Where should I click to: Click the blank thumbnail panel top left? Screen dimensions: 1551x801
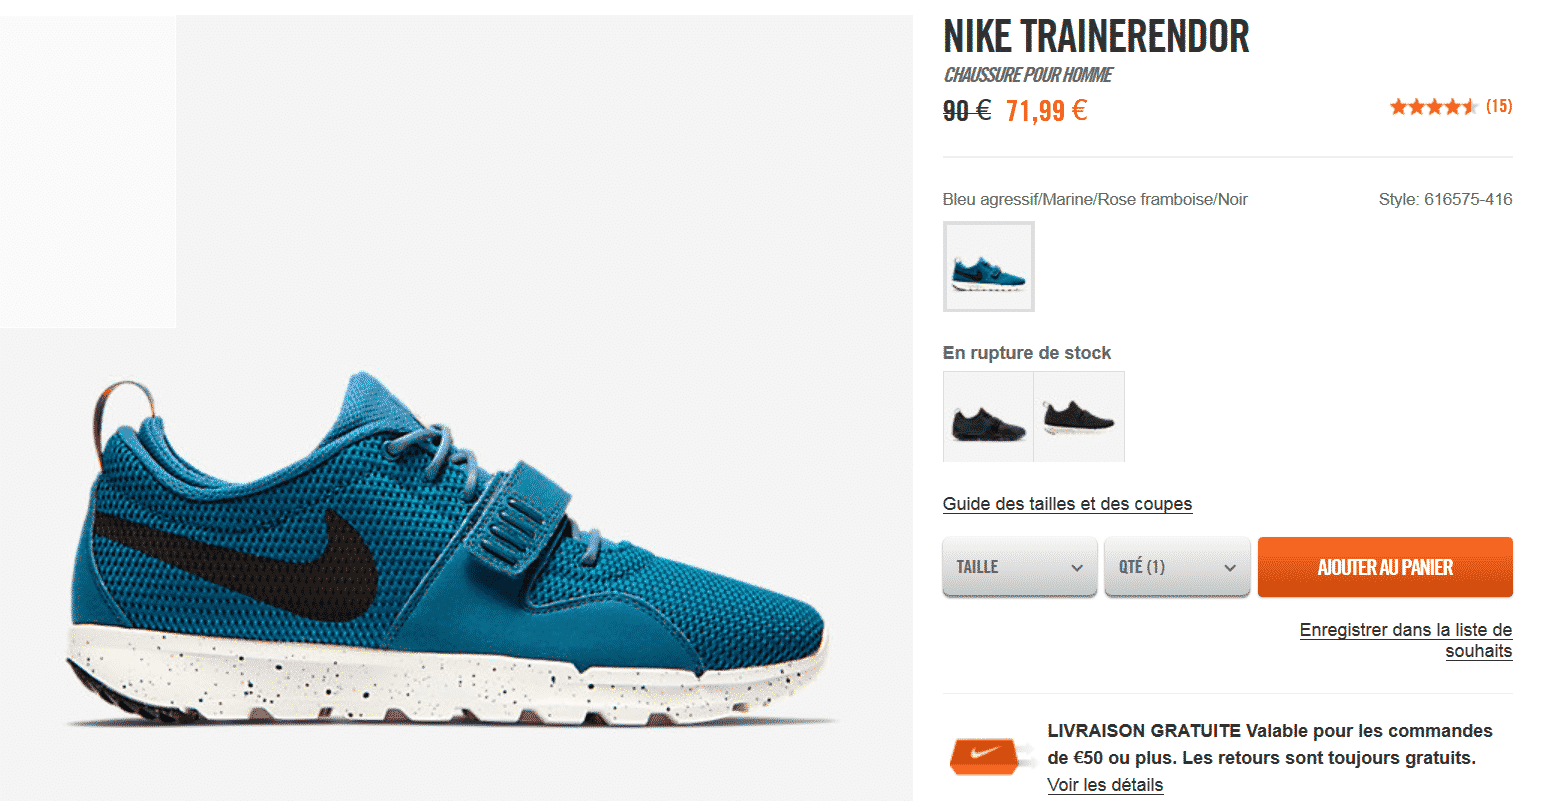88,171
